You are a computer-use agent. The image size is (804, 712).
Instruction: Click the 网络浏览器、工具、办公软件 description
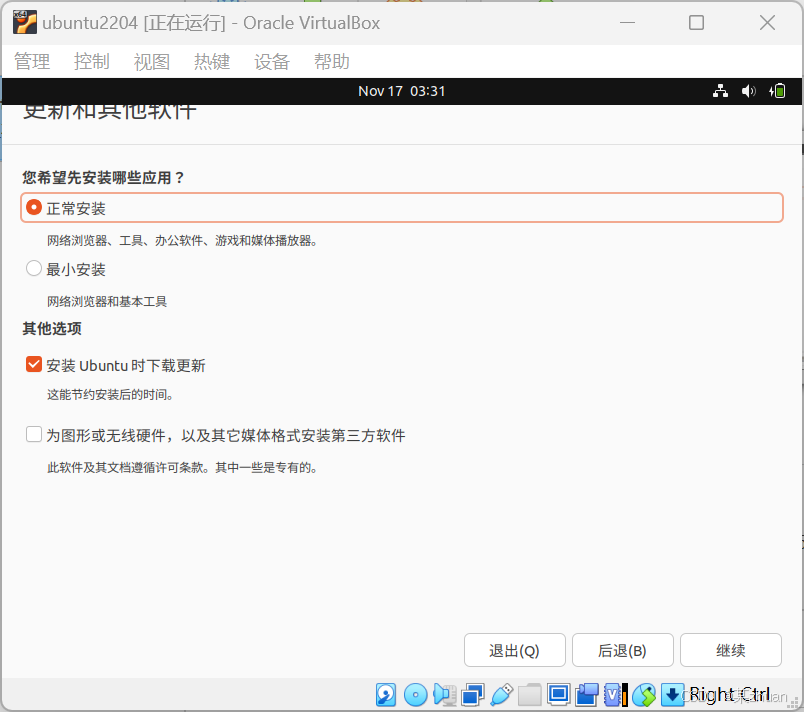pos(182,240)
